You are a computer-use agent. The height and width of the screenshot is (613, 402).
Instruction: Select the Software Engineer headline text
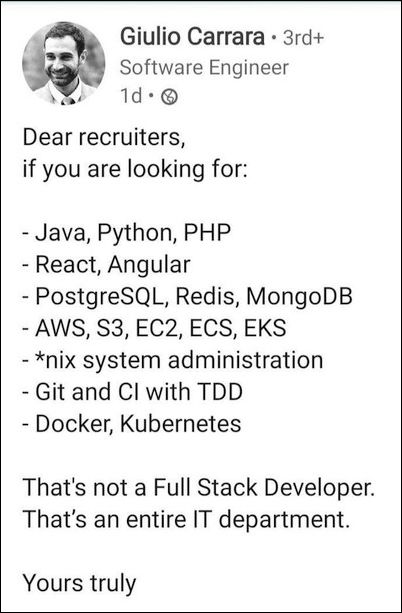[x=204, y=68]
